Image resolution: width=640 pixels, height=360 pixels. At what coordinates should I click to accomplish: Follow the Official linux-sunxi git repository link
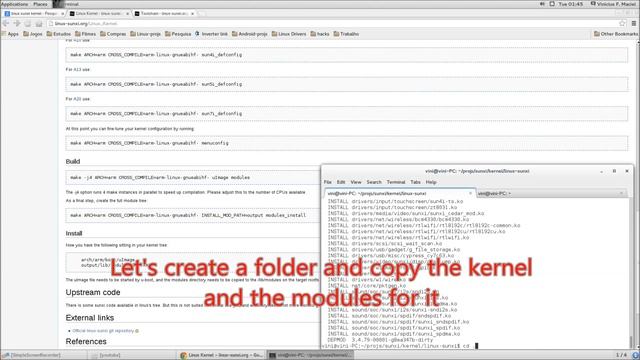[103, 331]
